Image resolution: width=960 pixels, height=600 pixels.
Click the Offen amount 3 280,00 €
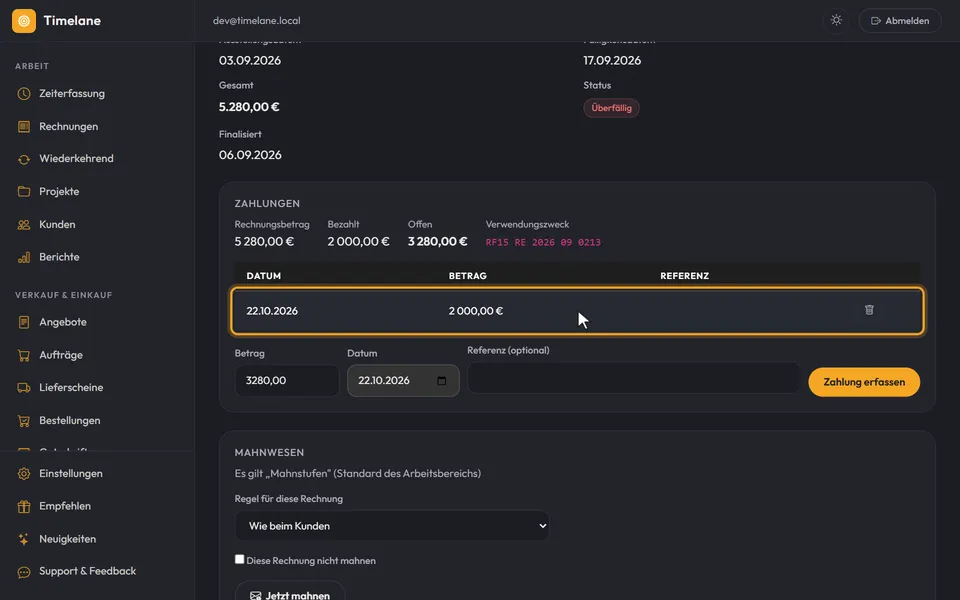[437, 242]
